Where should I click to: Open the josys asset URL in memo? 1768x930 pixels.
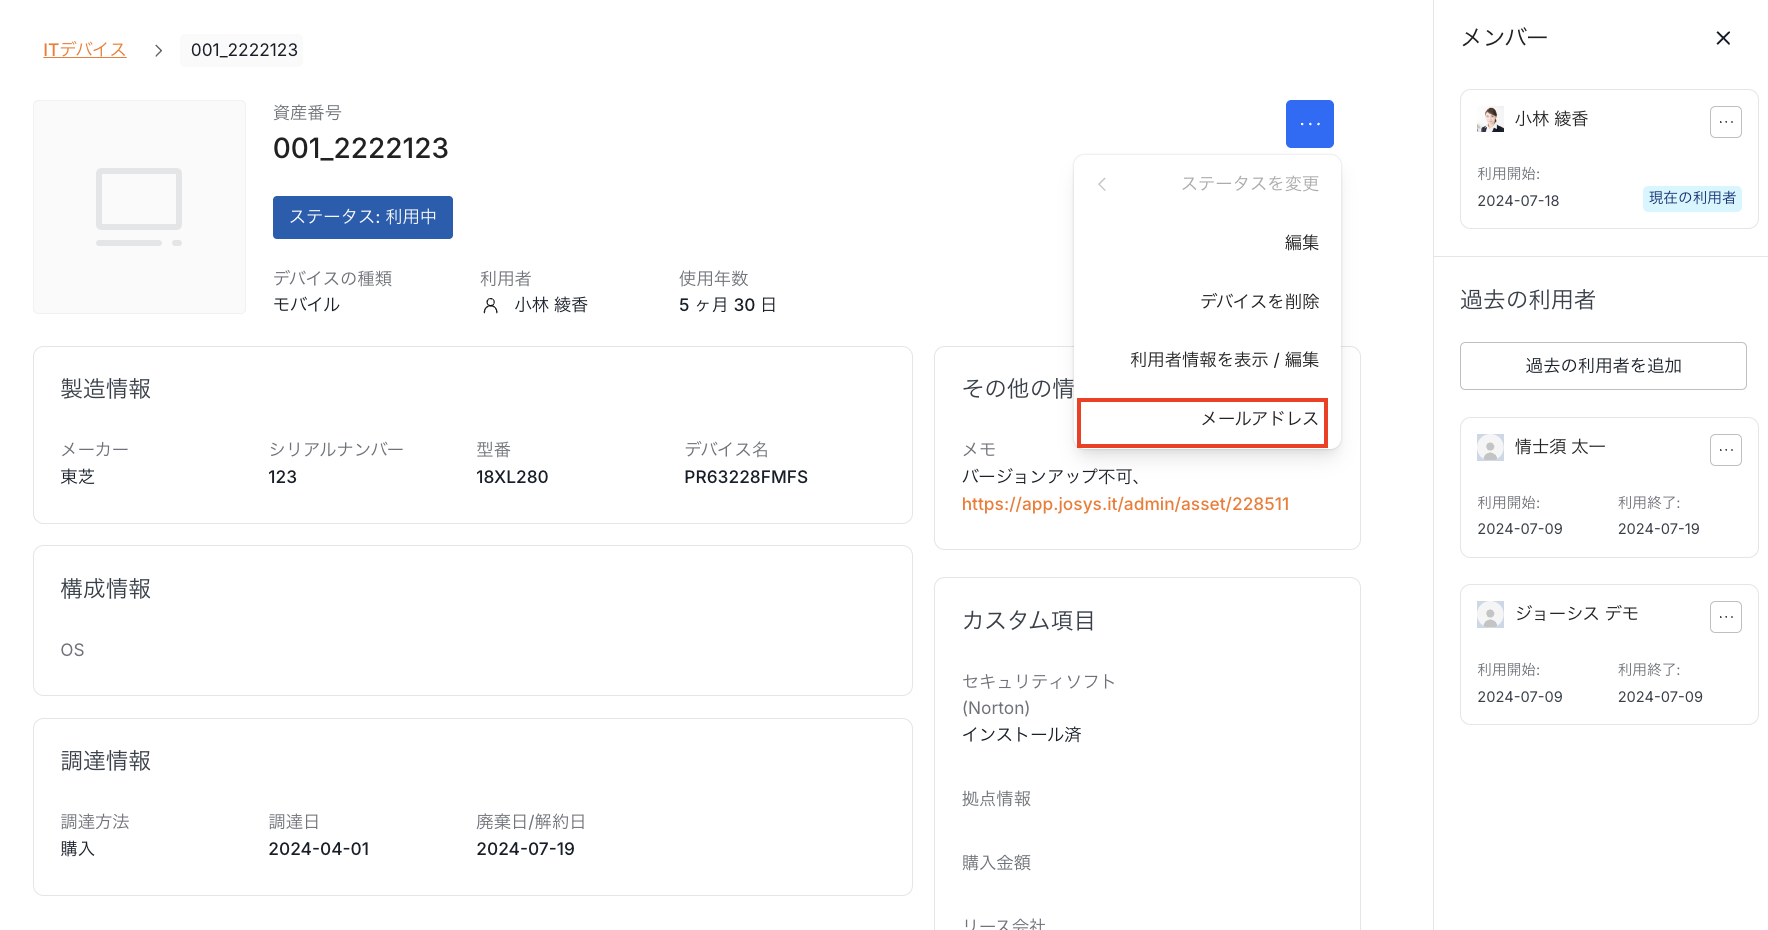[x=1125, y=504]
